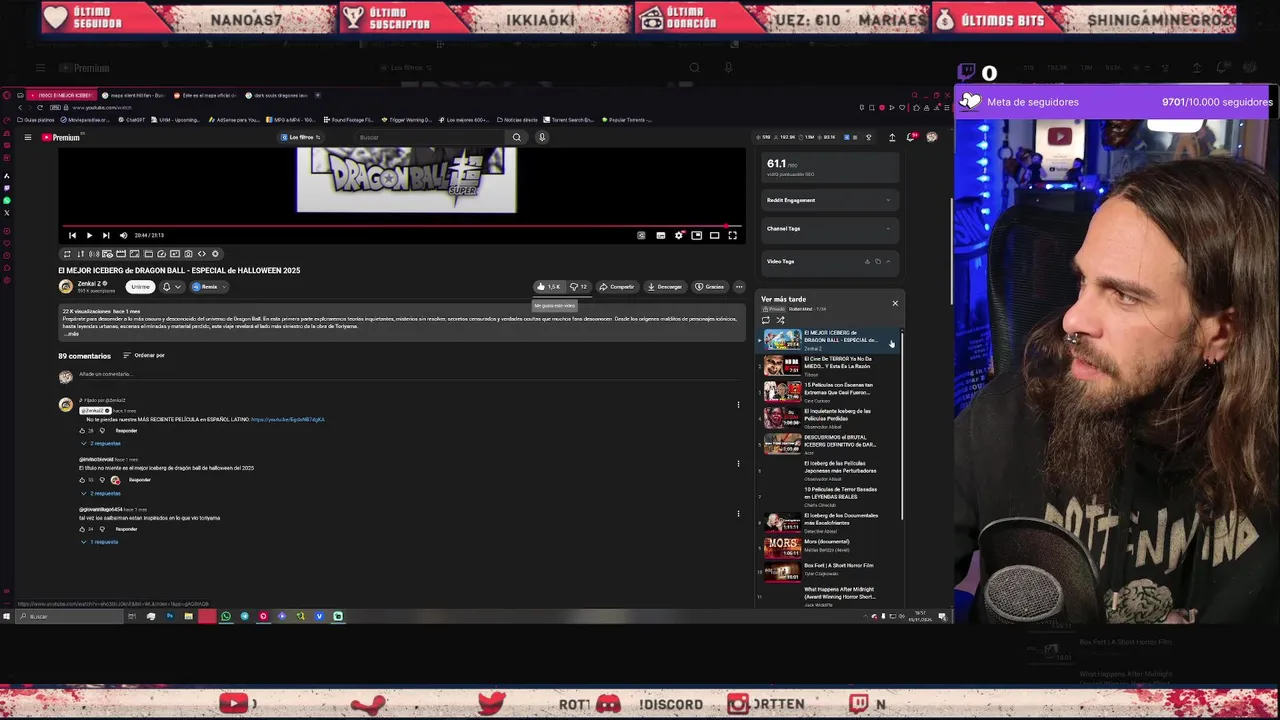
Task: Start voice search microphone
Action: (x=542, y=137)
